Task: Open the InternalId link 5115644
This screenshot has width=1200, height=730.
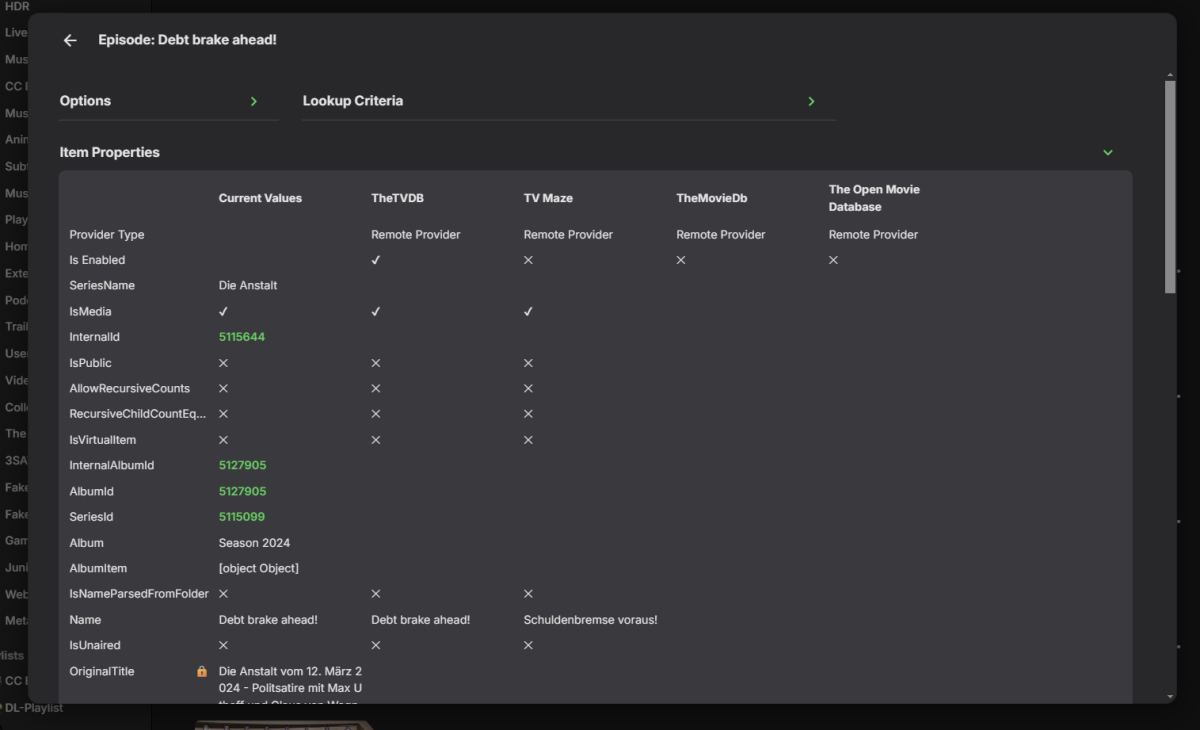Action: point(241,337)
